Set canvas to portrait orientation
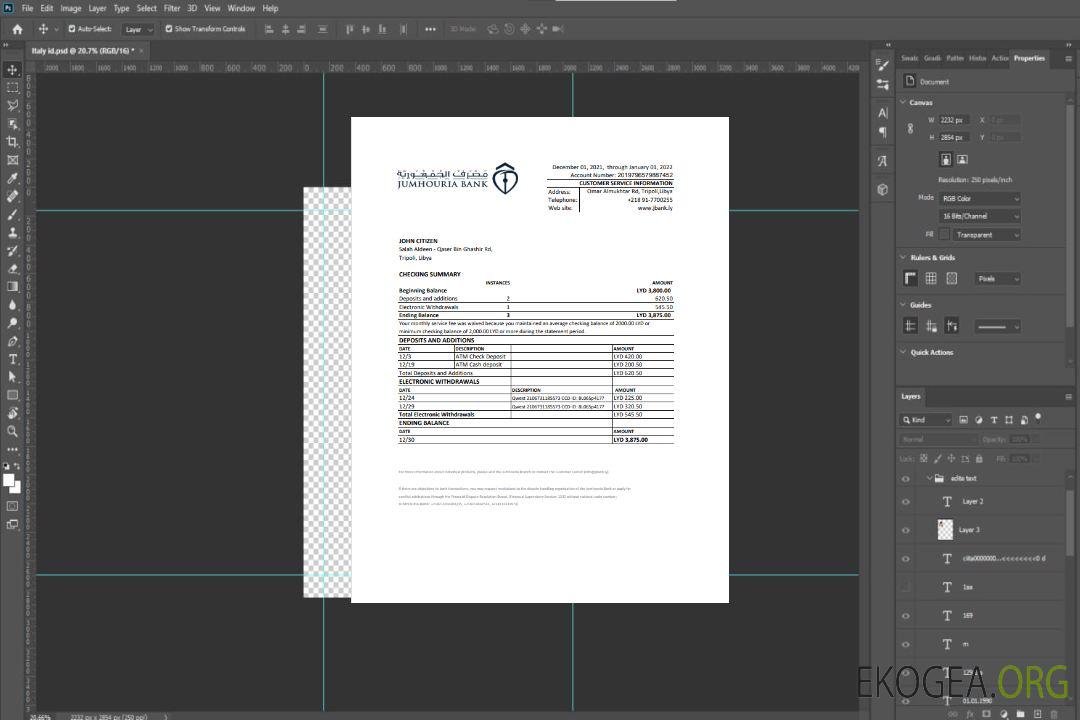The height and width of the screenshot is (720, 1080). [x=946, y=160]
